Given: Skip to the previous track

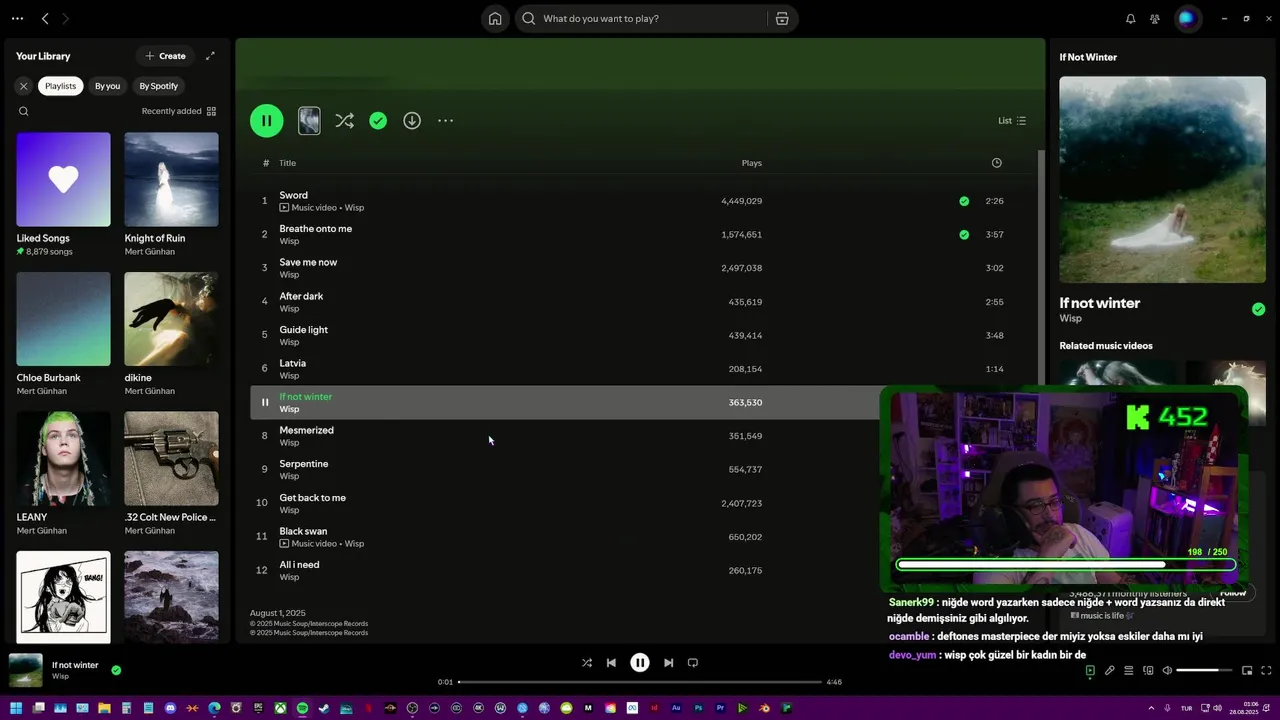Looking at the screenshot, I should coord(611,662).
